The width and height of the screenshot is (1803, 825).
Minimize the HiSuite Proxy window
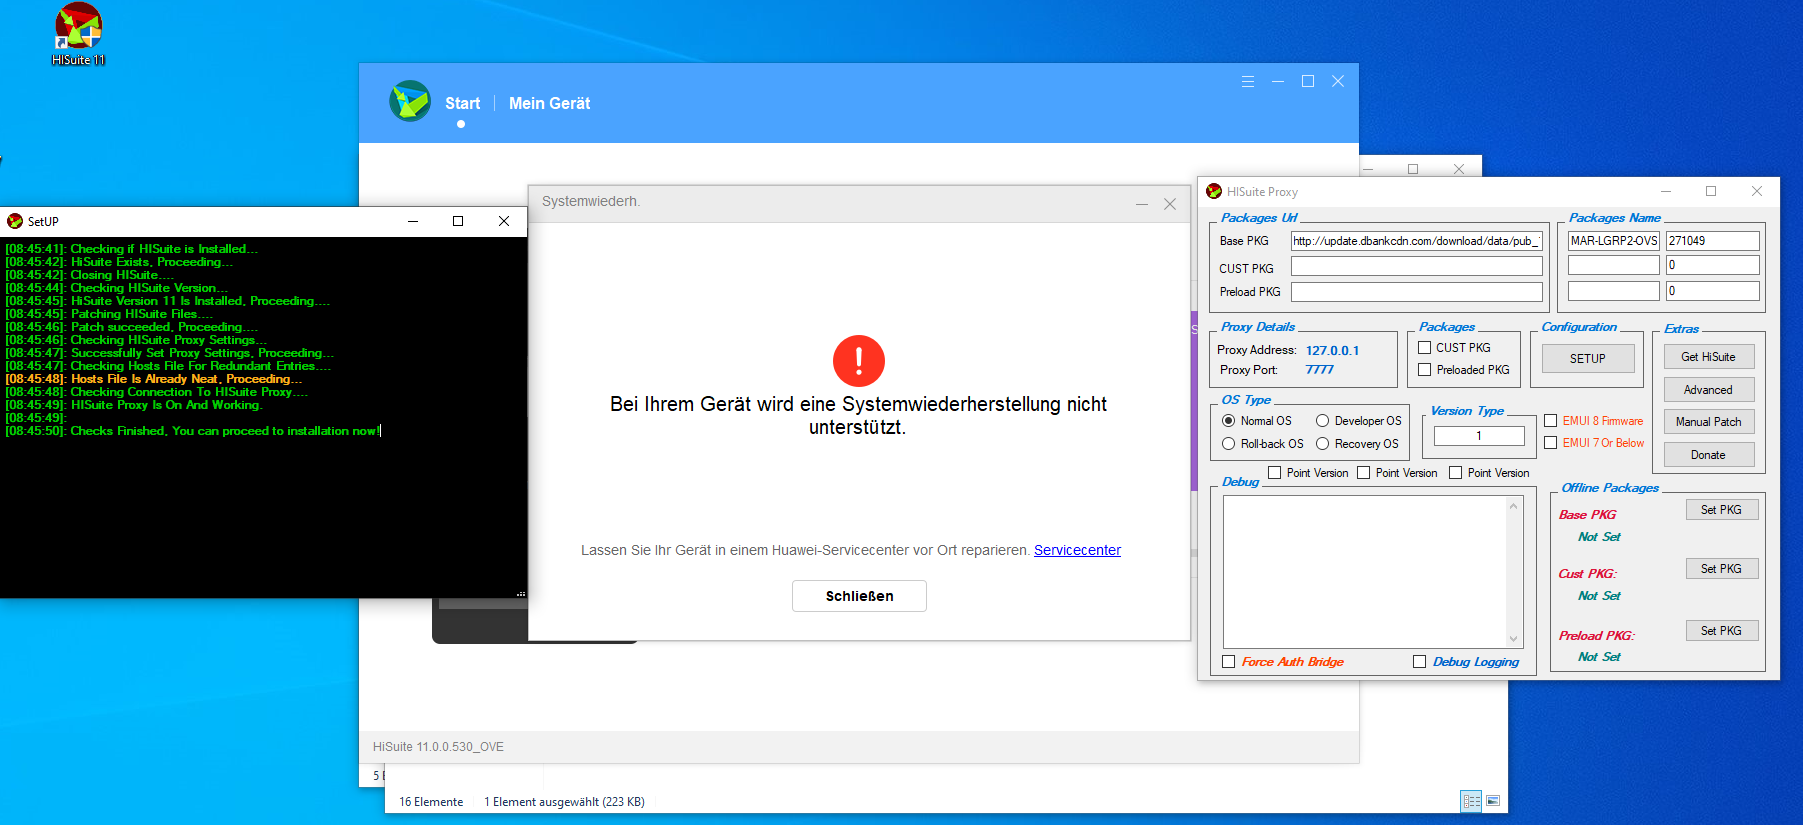[1666, 191]
